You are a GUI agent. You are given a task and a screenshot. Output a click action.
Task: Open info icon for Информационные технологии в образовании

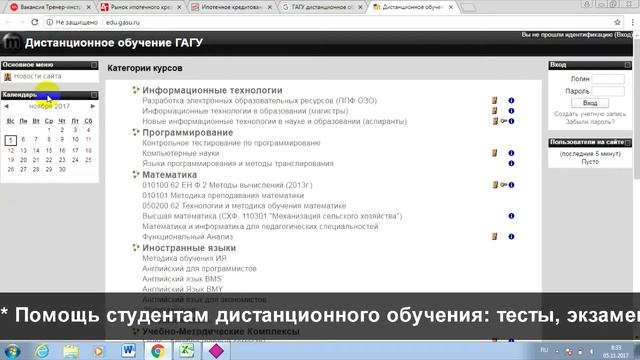[x=511, y=111]
